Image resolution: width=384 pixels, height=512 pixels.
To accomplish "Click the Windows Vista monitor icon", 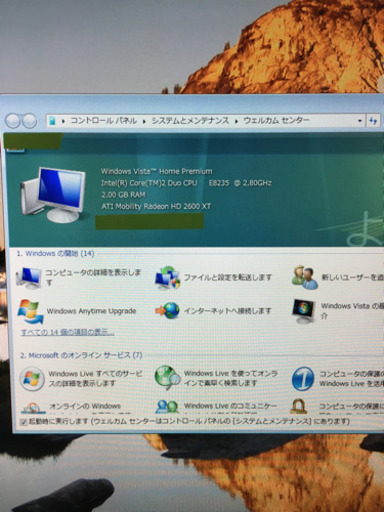I will click(303, 311).
